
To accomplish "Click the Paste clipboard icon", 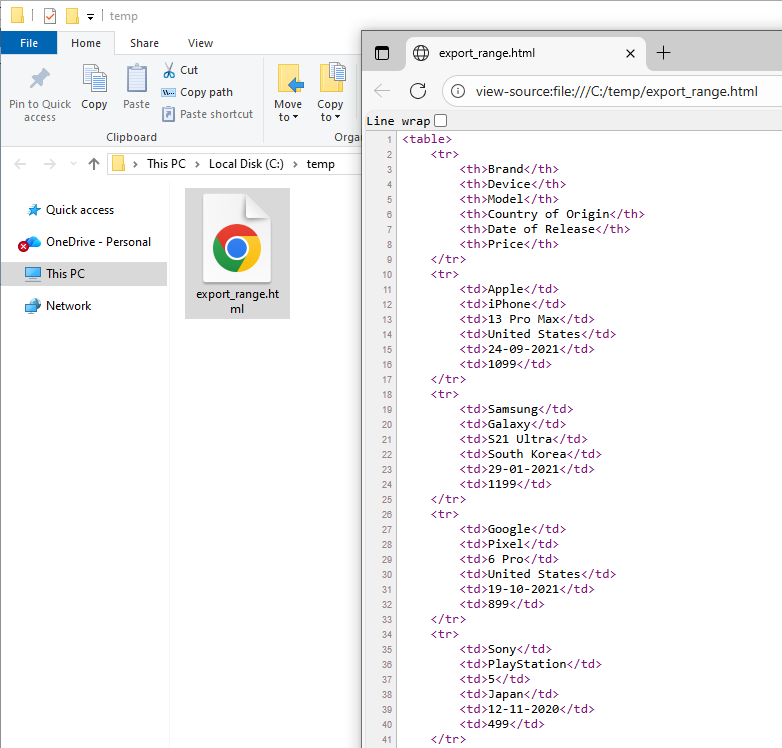I will (136, 79).
